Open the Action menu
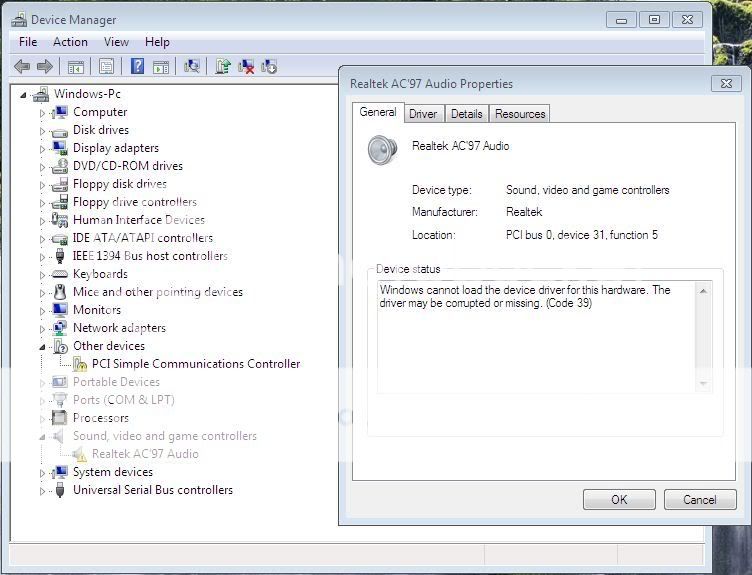This screenshot has width=752, height=575. pos(70,42)
